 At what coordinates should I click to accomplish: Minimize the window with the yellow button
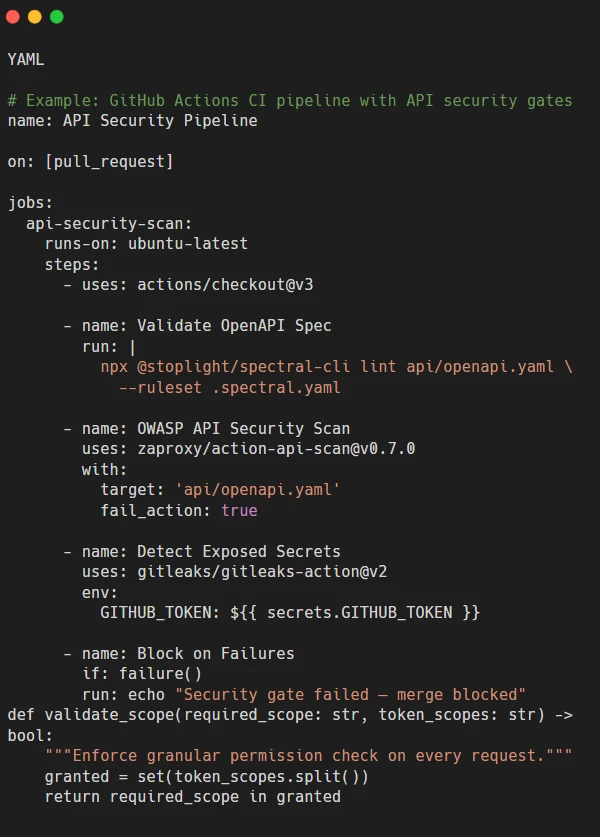pos(35,17)
